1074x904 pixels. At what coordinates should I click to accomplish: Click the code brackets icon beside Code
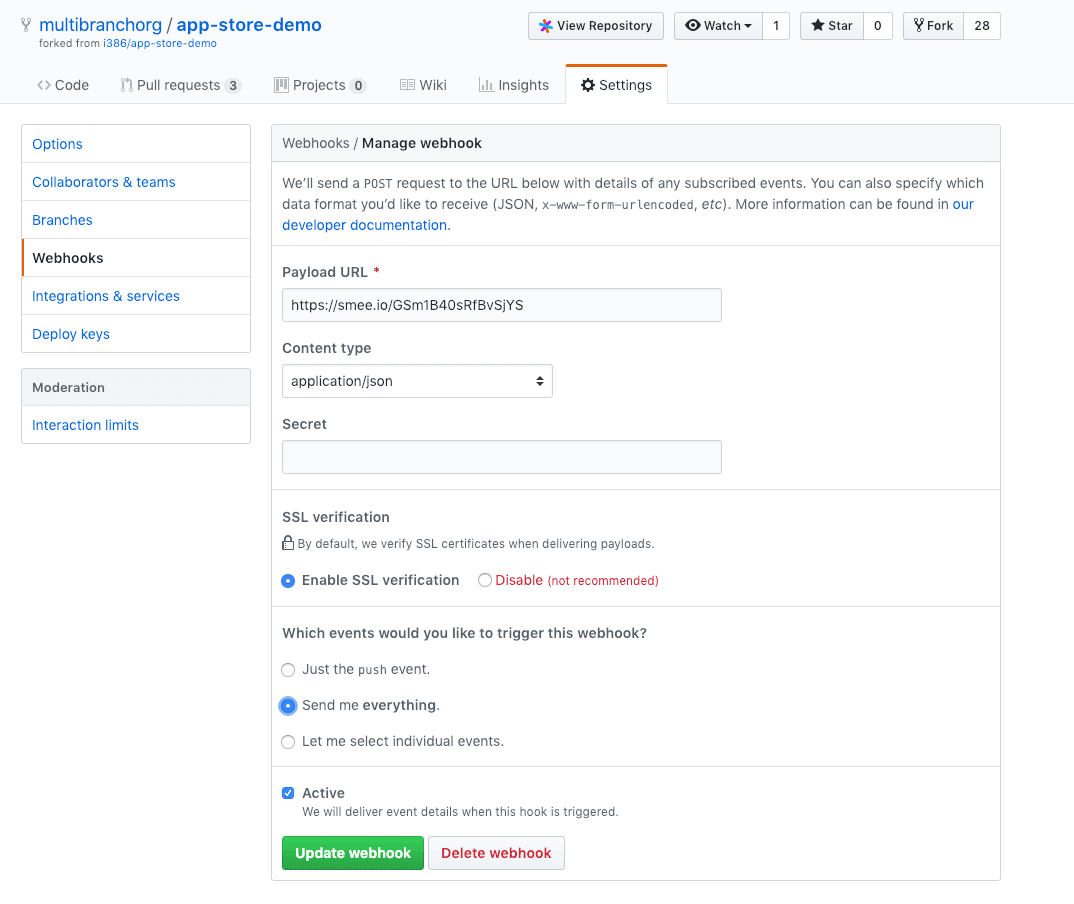[44, 85]
